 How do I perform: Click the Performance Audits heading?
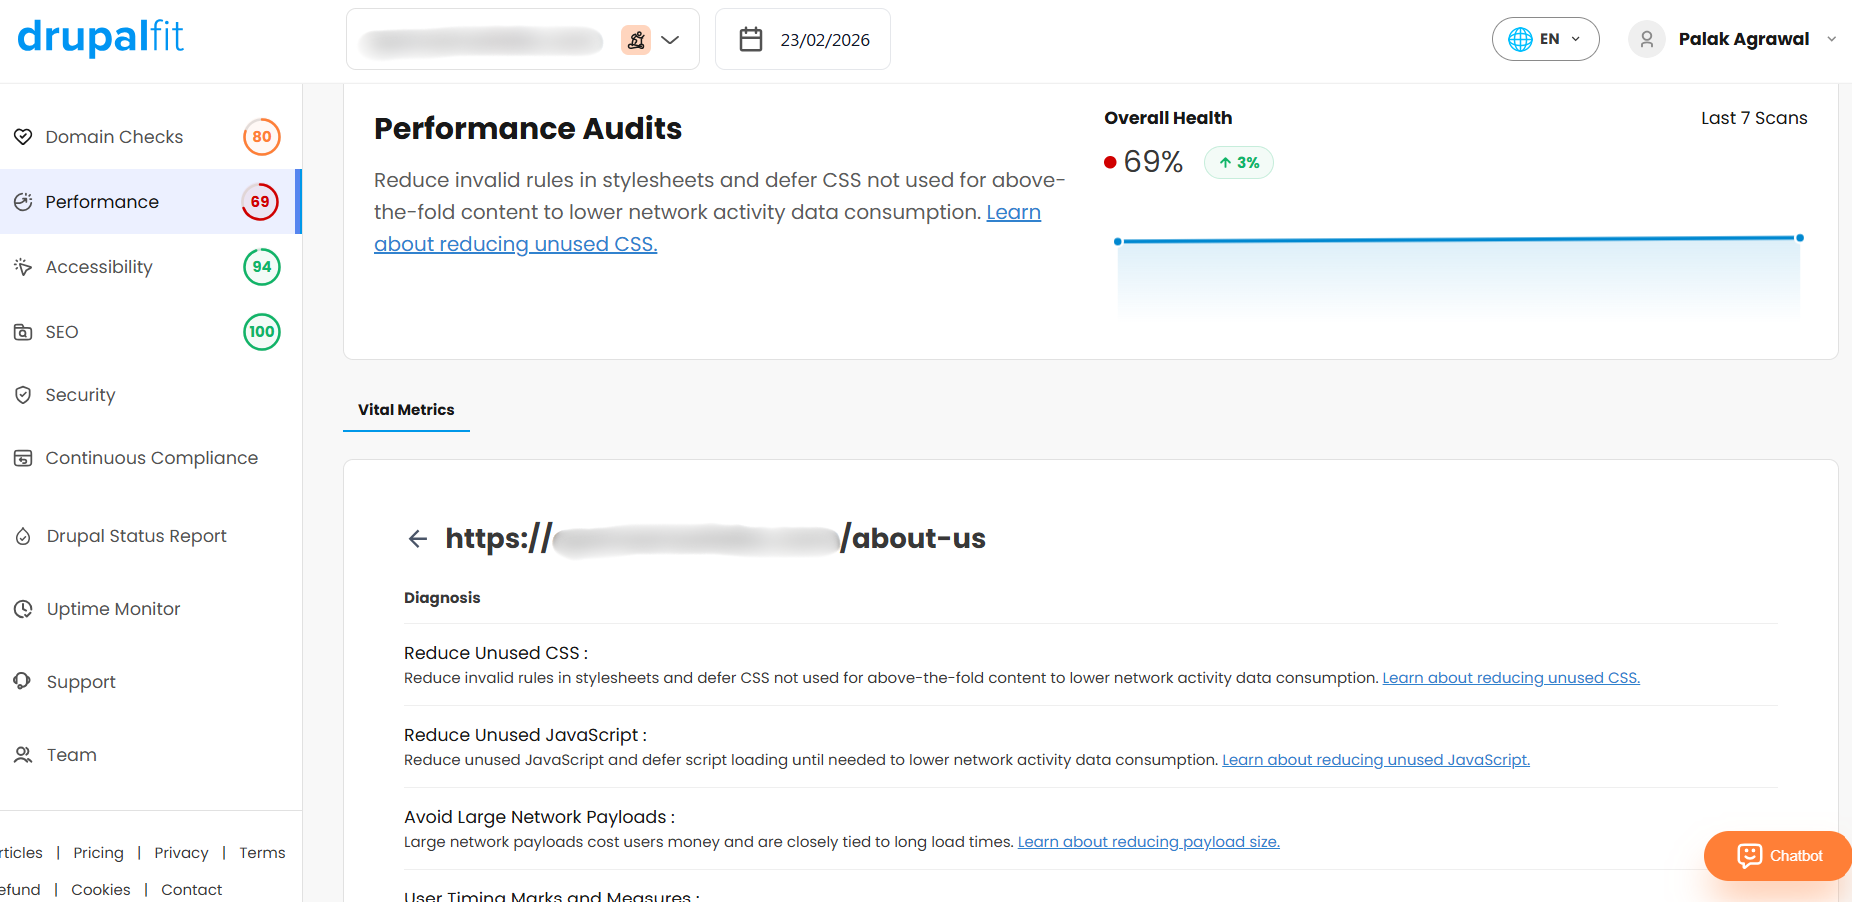coord(528,129)
